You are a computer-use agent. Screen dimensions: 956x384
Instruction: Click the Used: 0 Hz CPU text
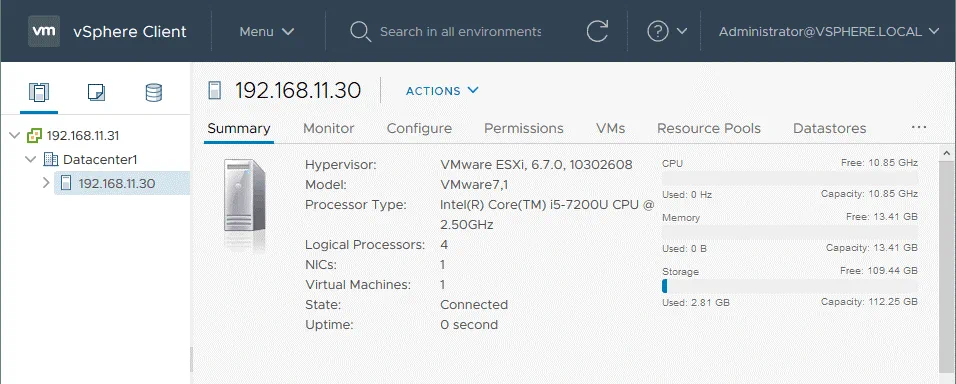[687, 194]
